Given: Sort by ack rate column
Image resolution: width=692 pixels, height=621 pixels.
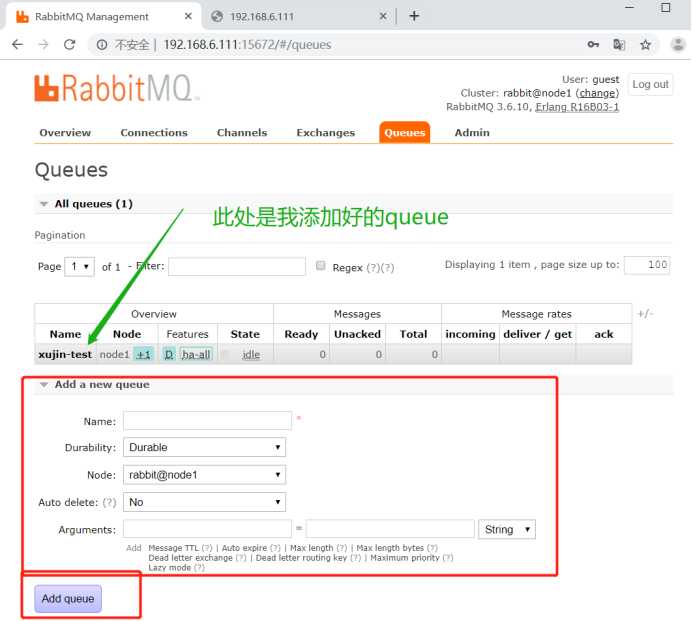Looking at the screenshot, I should point(604,334).
